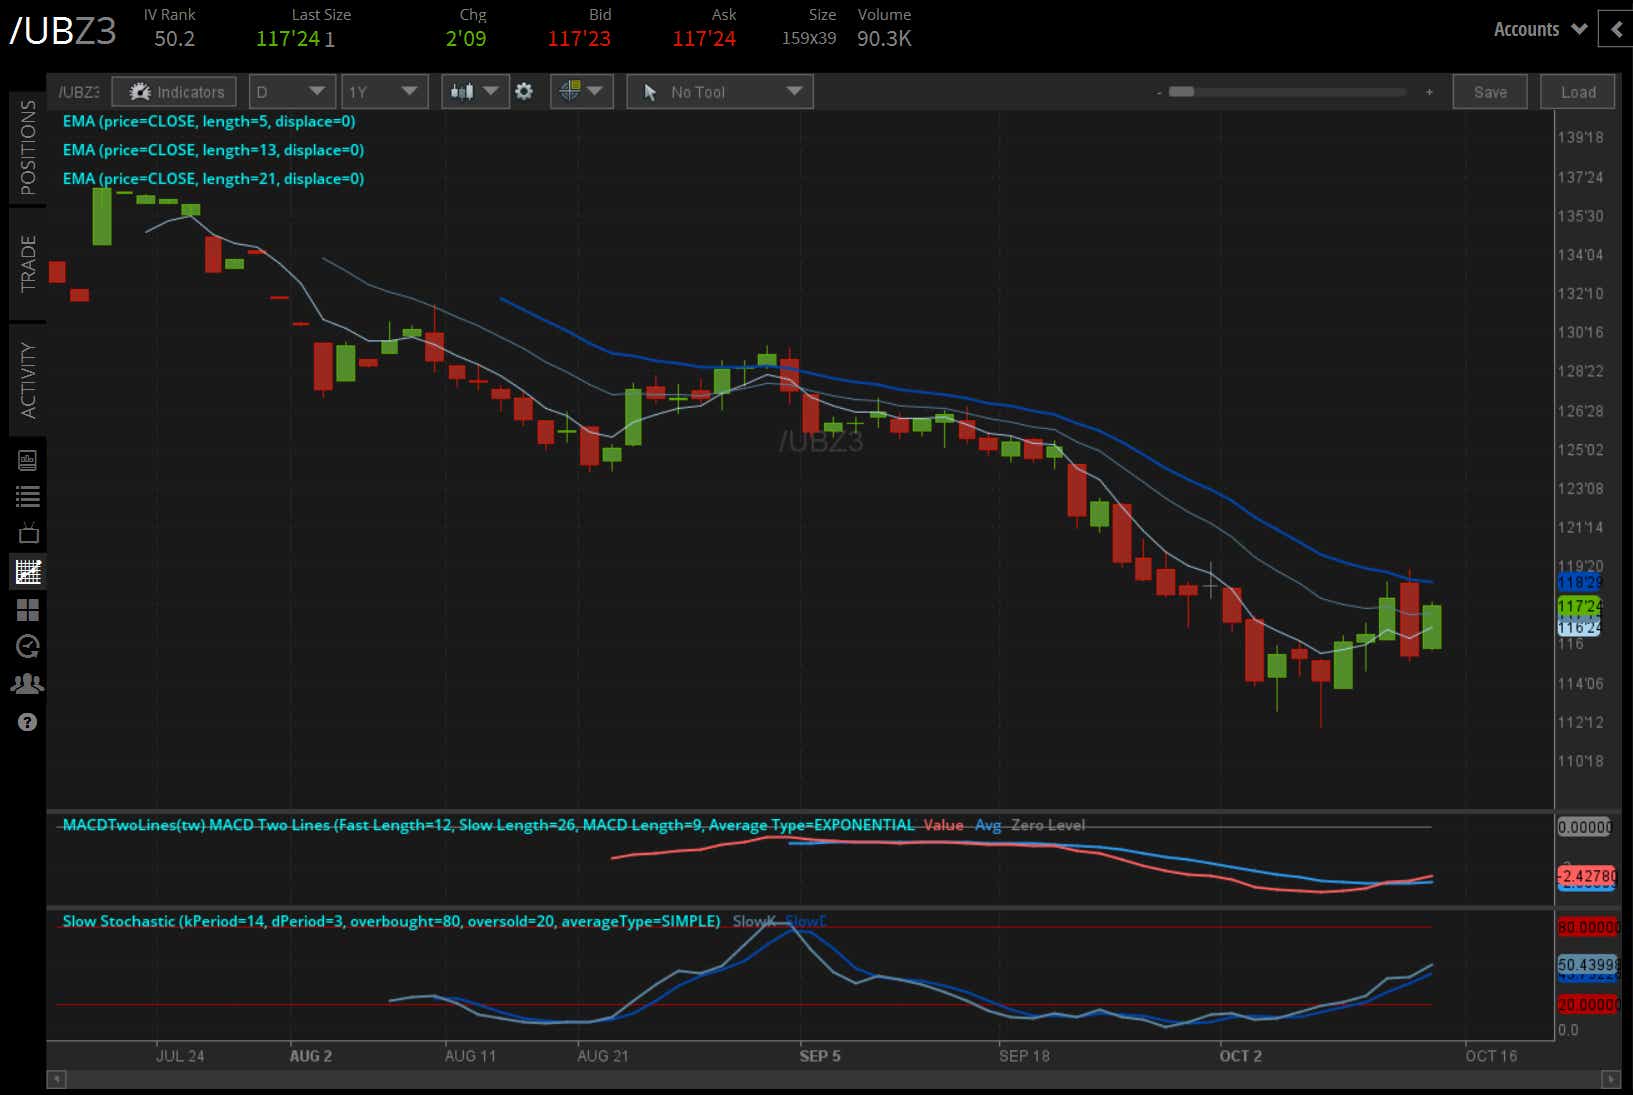1633x1095 pixels.
Task: Click the chart scrollbar left arrow
Action: 57,1079
